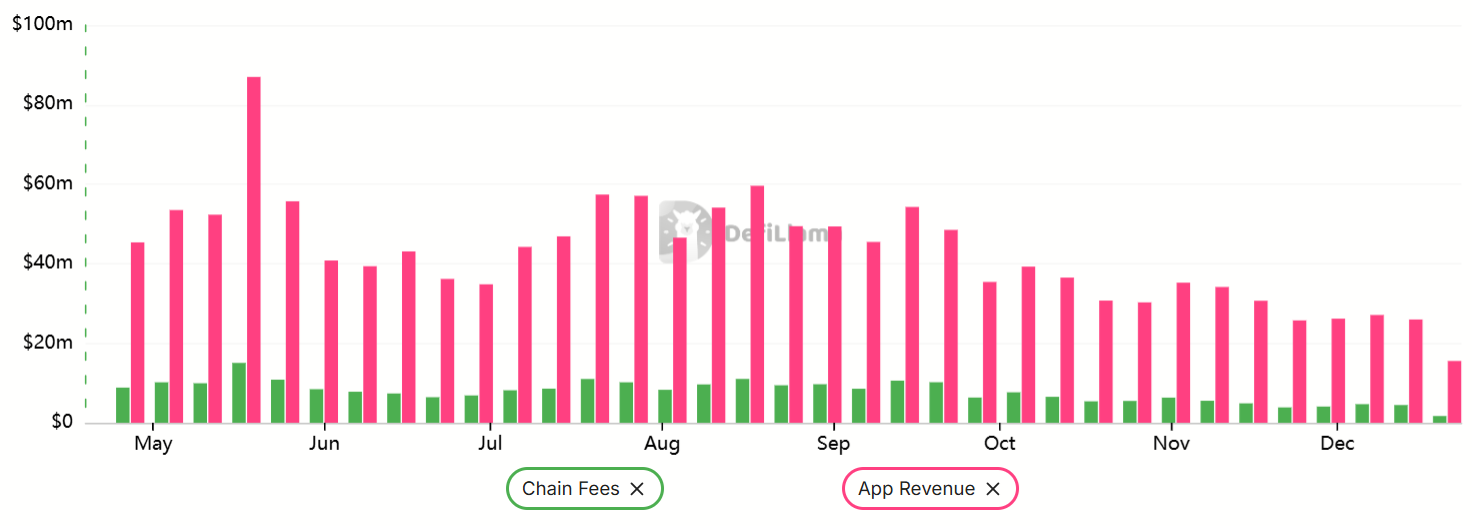Viewport: 1472px width, 526px height.
Task: Select the Aug x-axis month label
Action: click(x=662, y=444)
